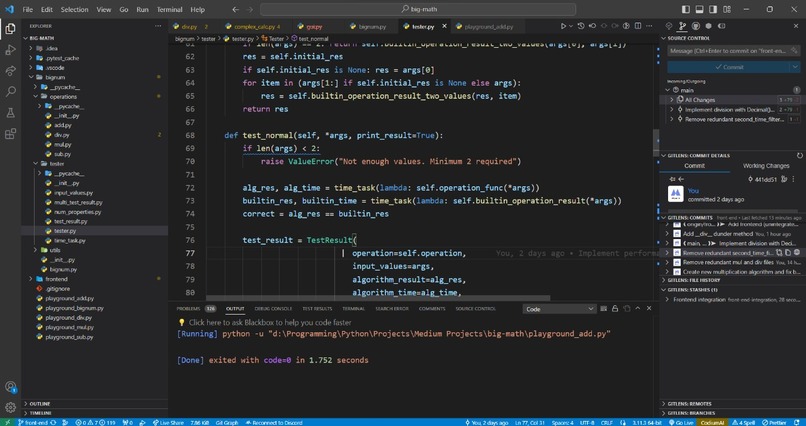Switch to Problems panel tab

[x=196, y=309]
